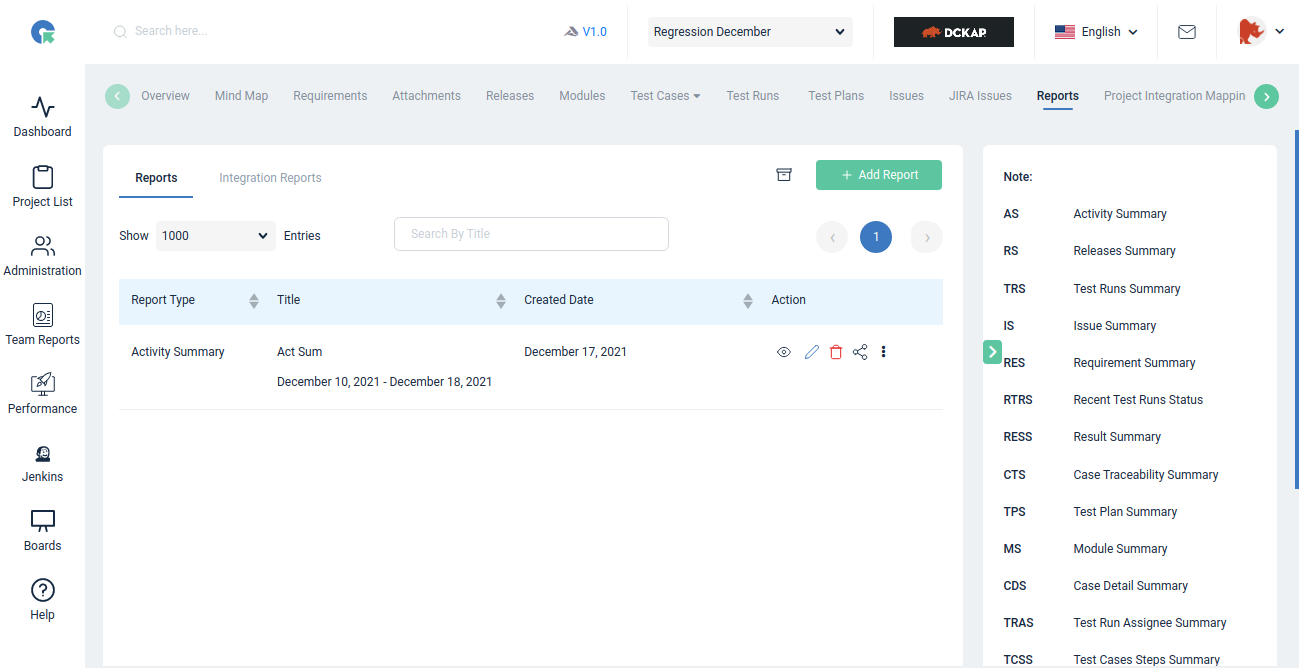Select the Reports top navigation tab

point(1057,96)
